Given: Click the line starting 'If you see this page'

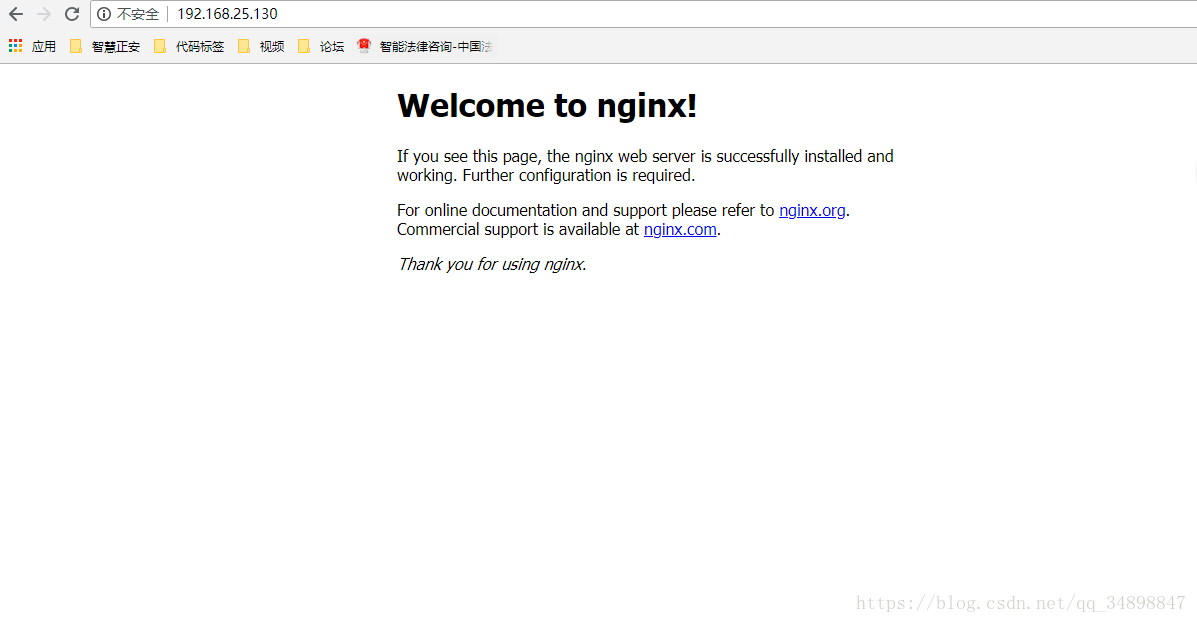Looking at the screenshot, I should [645, 156].
